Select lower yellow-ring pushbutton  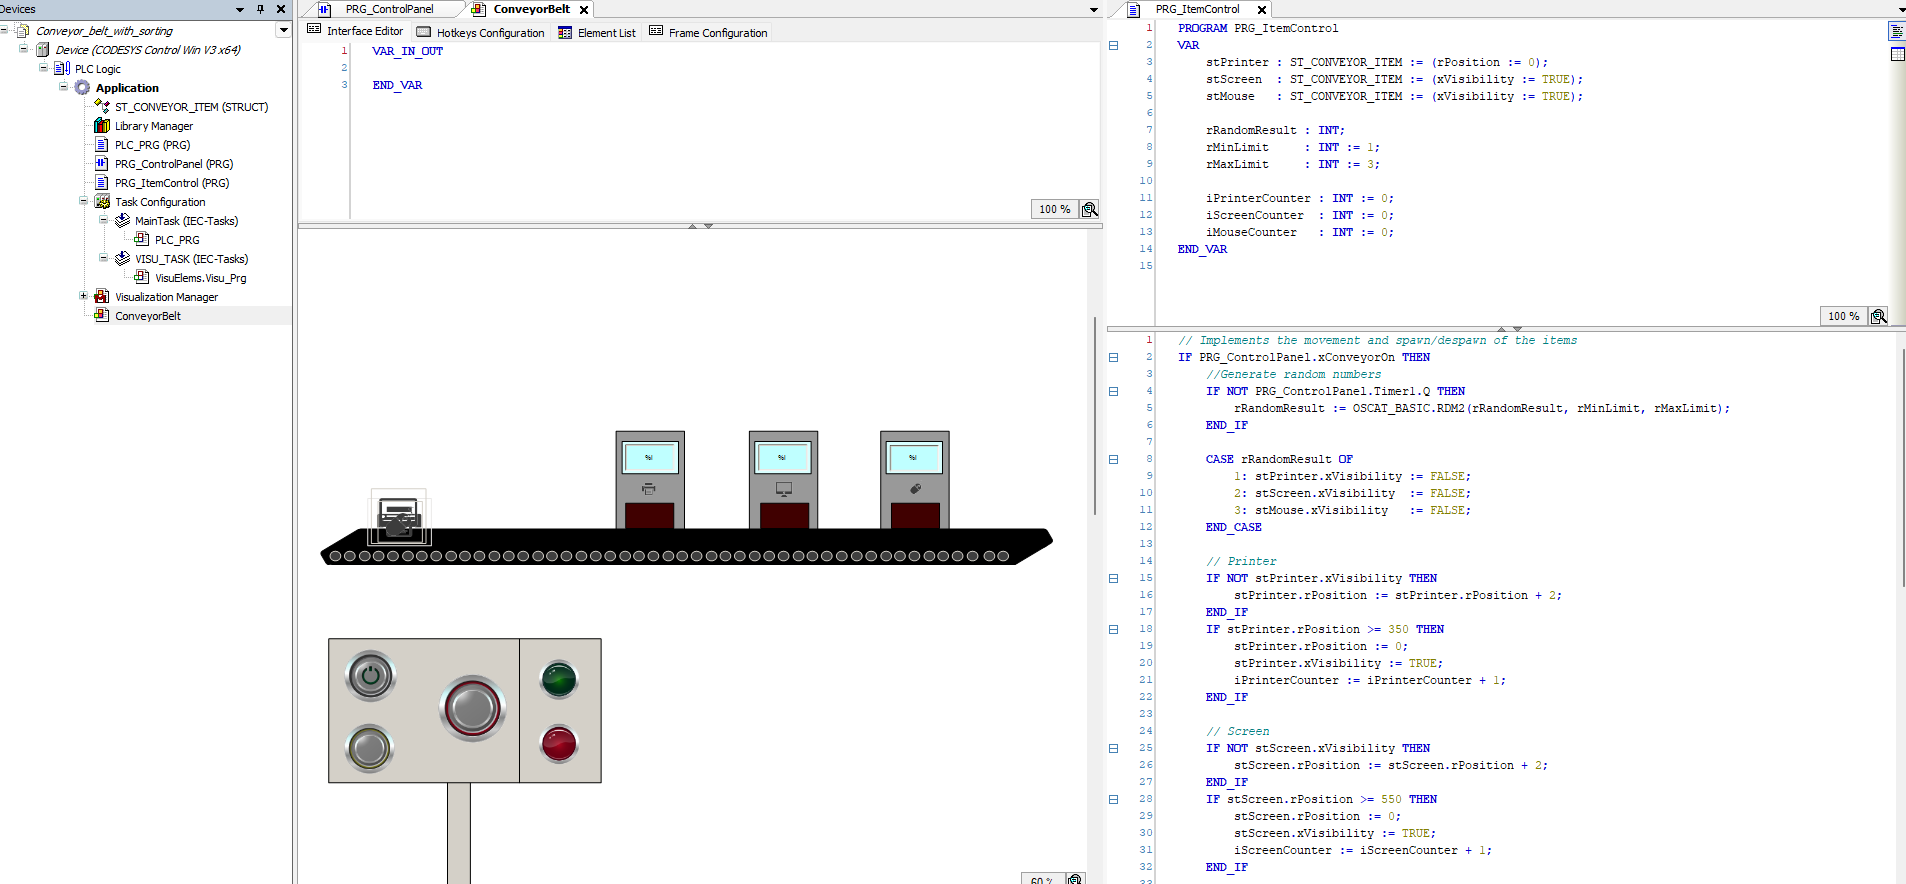369,748
